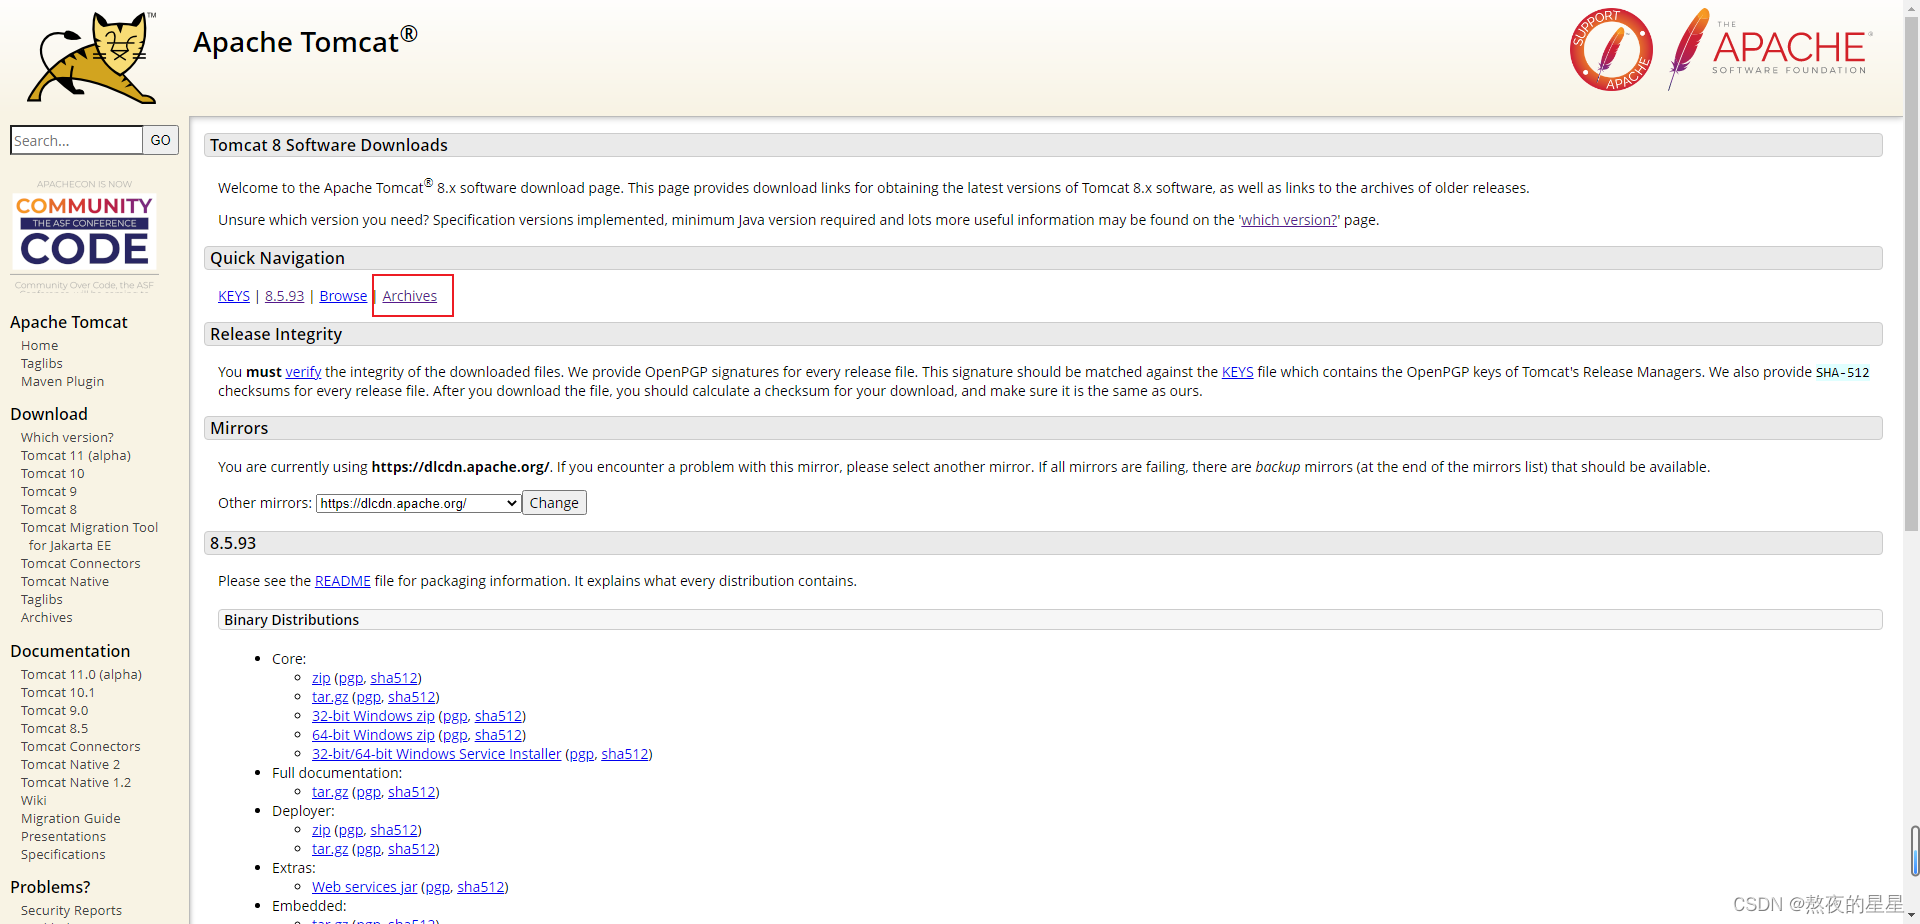Open Migration Guide sidebar link
This screenshot has width=1920, height=924.
point(71,819)
